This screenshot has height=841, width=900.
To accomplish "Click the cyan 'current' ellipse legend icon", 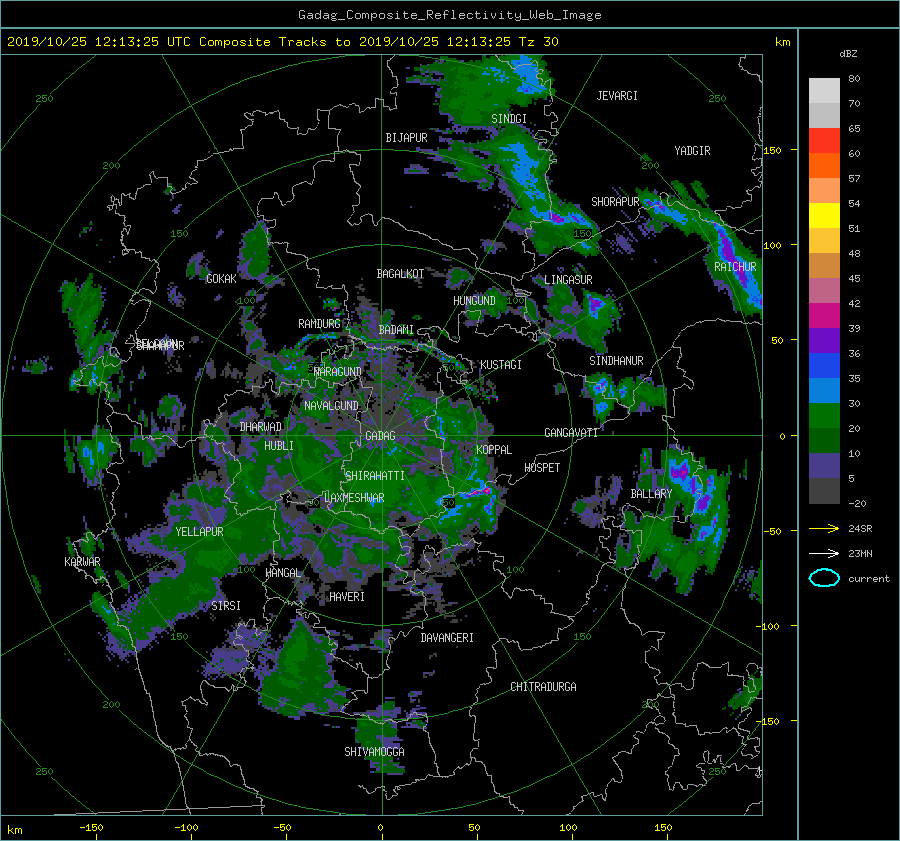I will click(x=824, y=578).
